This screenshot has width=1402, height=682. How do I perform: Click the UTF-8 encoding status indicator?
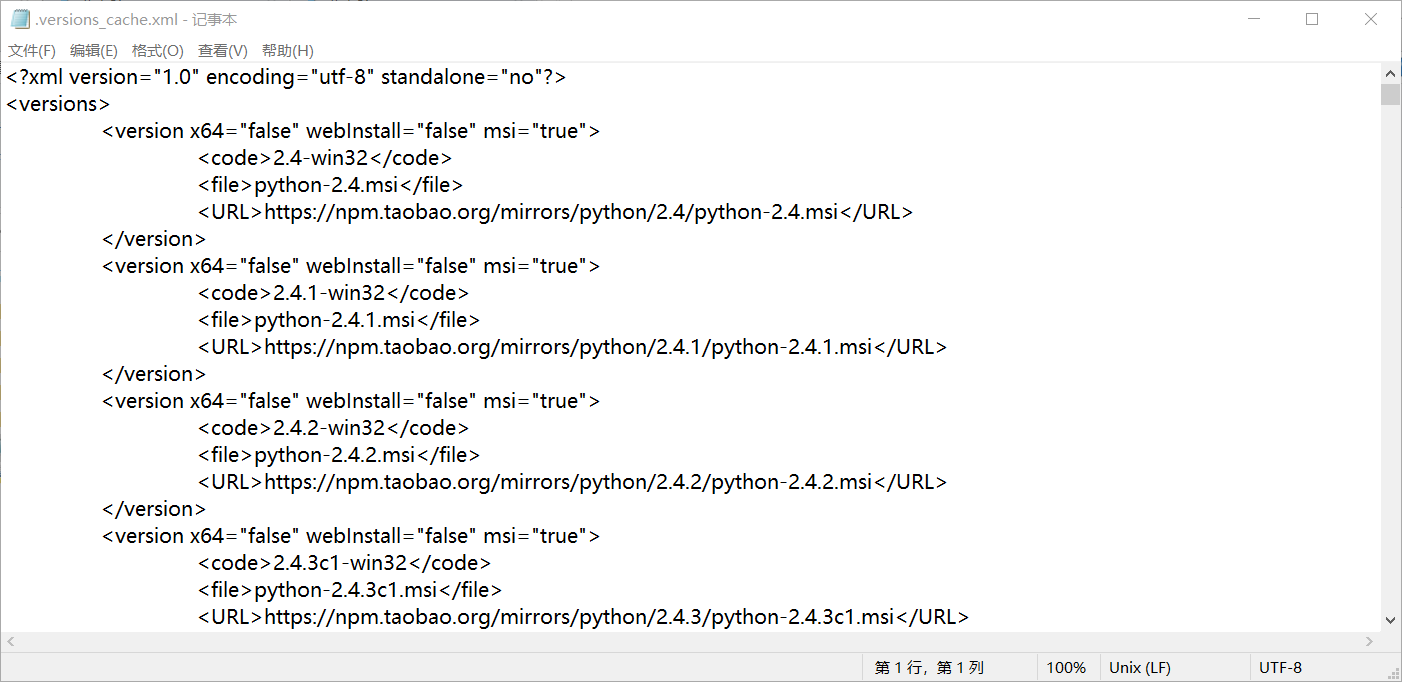coord(1280,668)
